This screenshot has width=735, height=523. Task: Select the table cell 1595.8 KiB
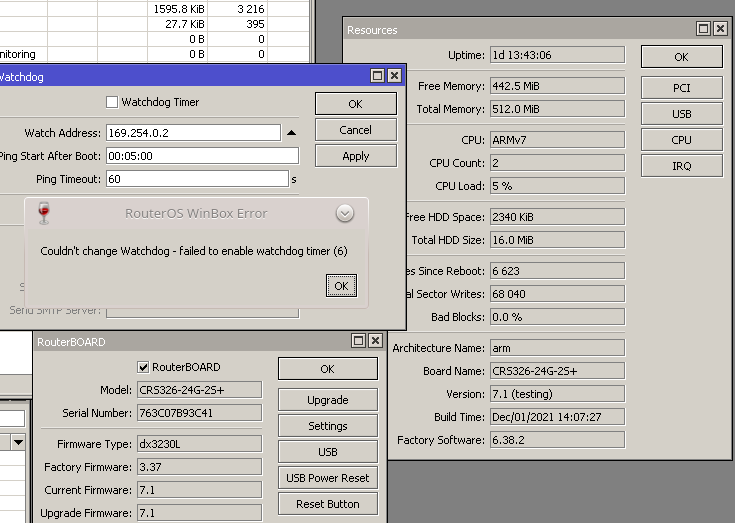(178, 9)
